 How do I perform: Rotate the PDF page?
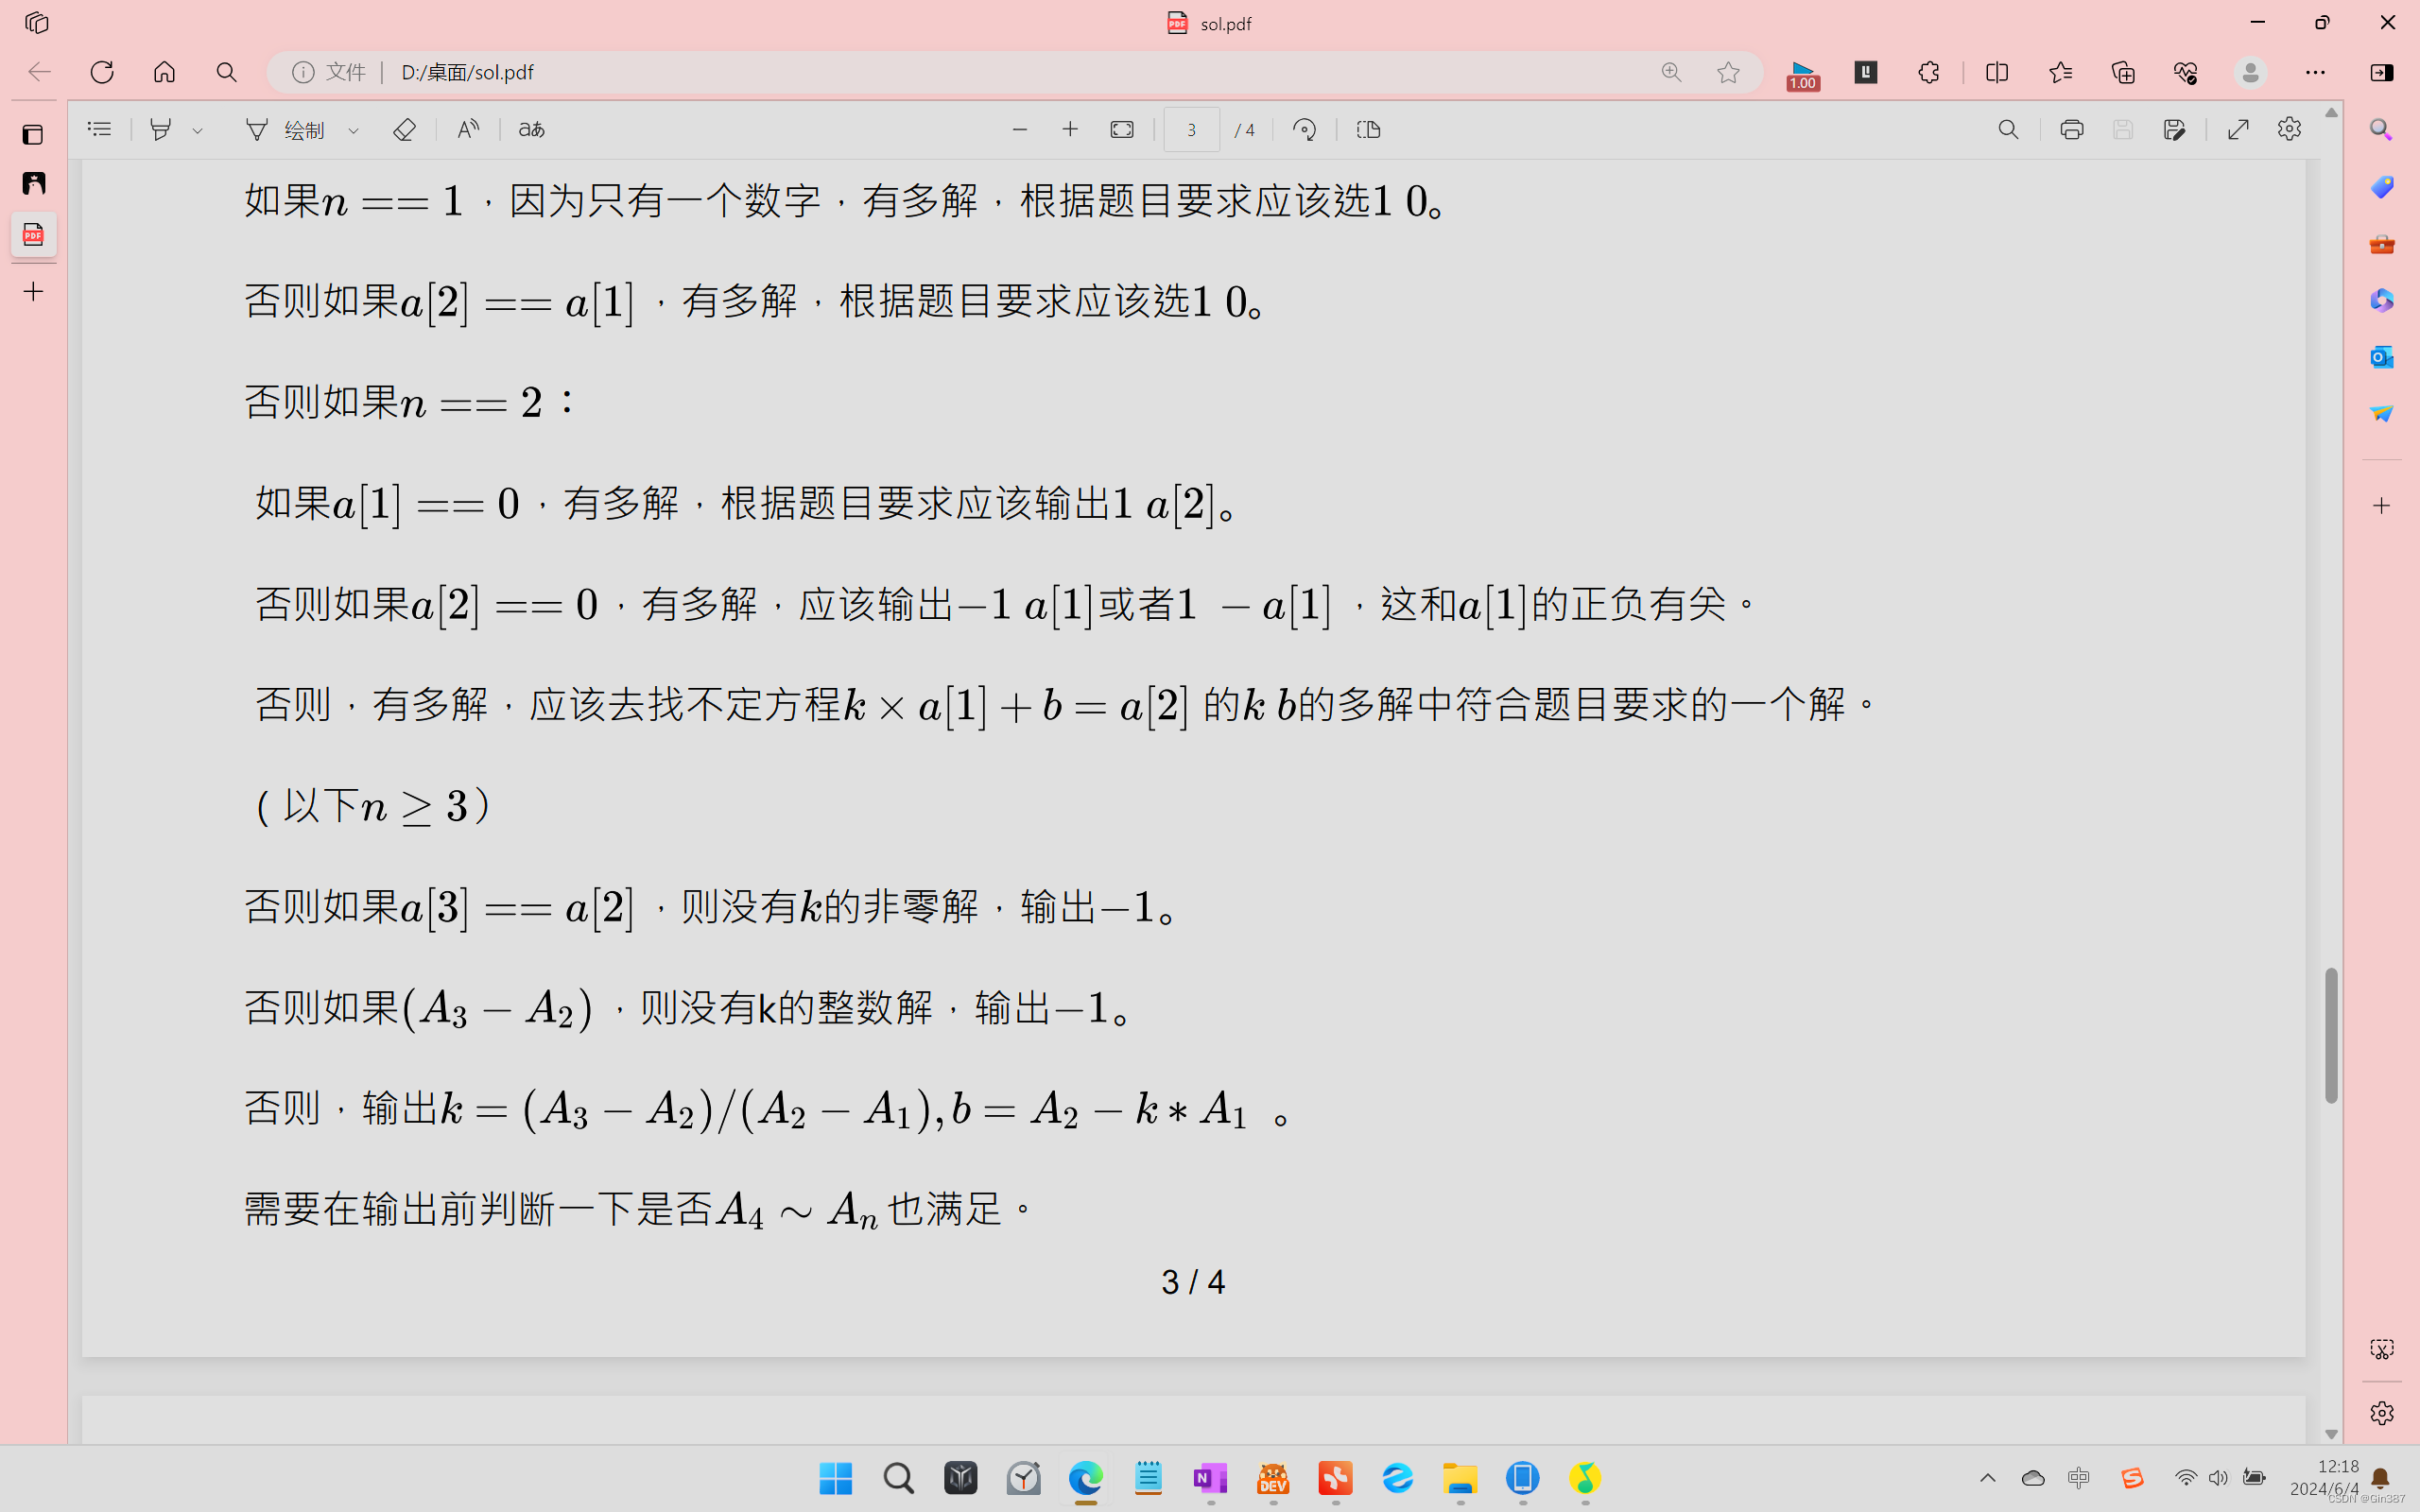(x=1304, y=130)
